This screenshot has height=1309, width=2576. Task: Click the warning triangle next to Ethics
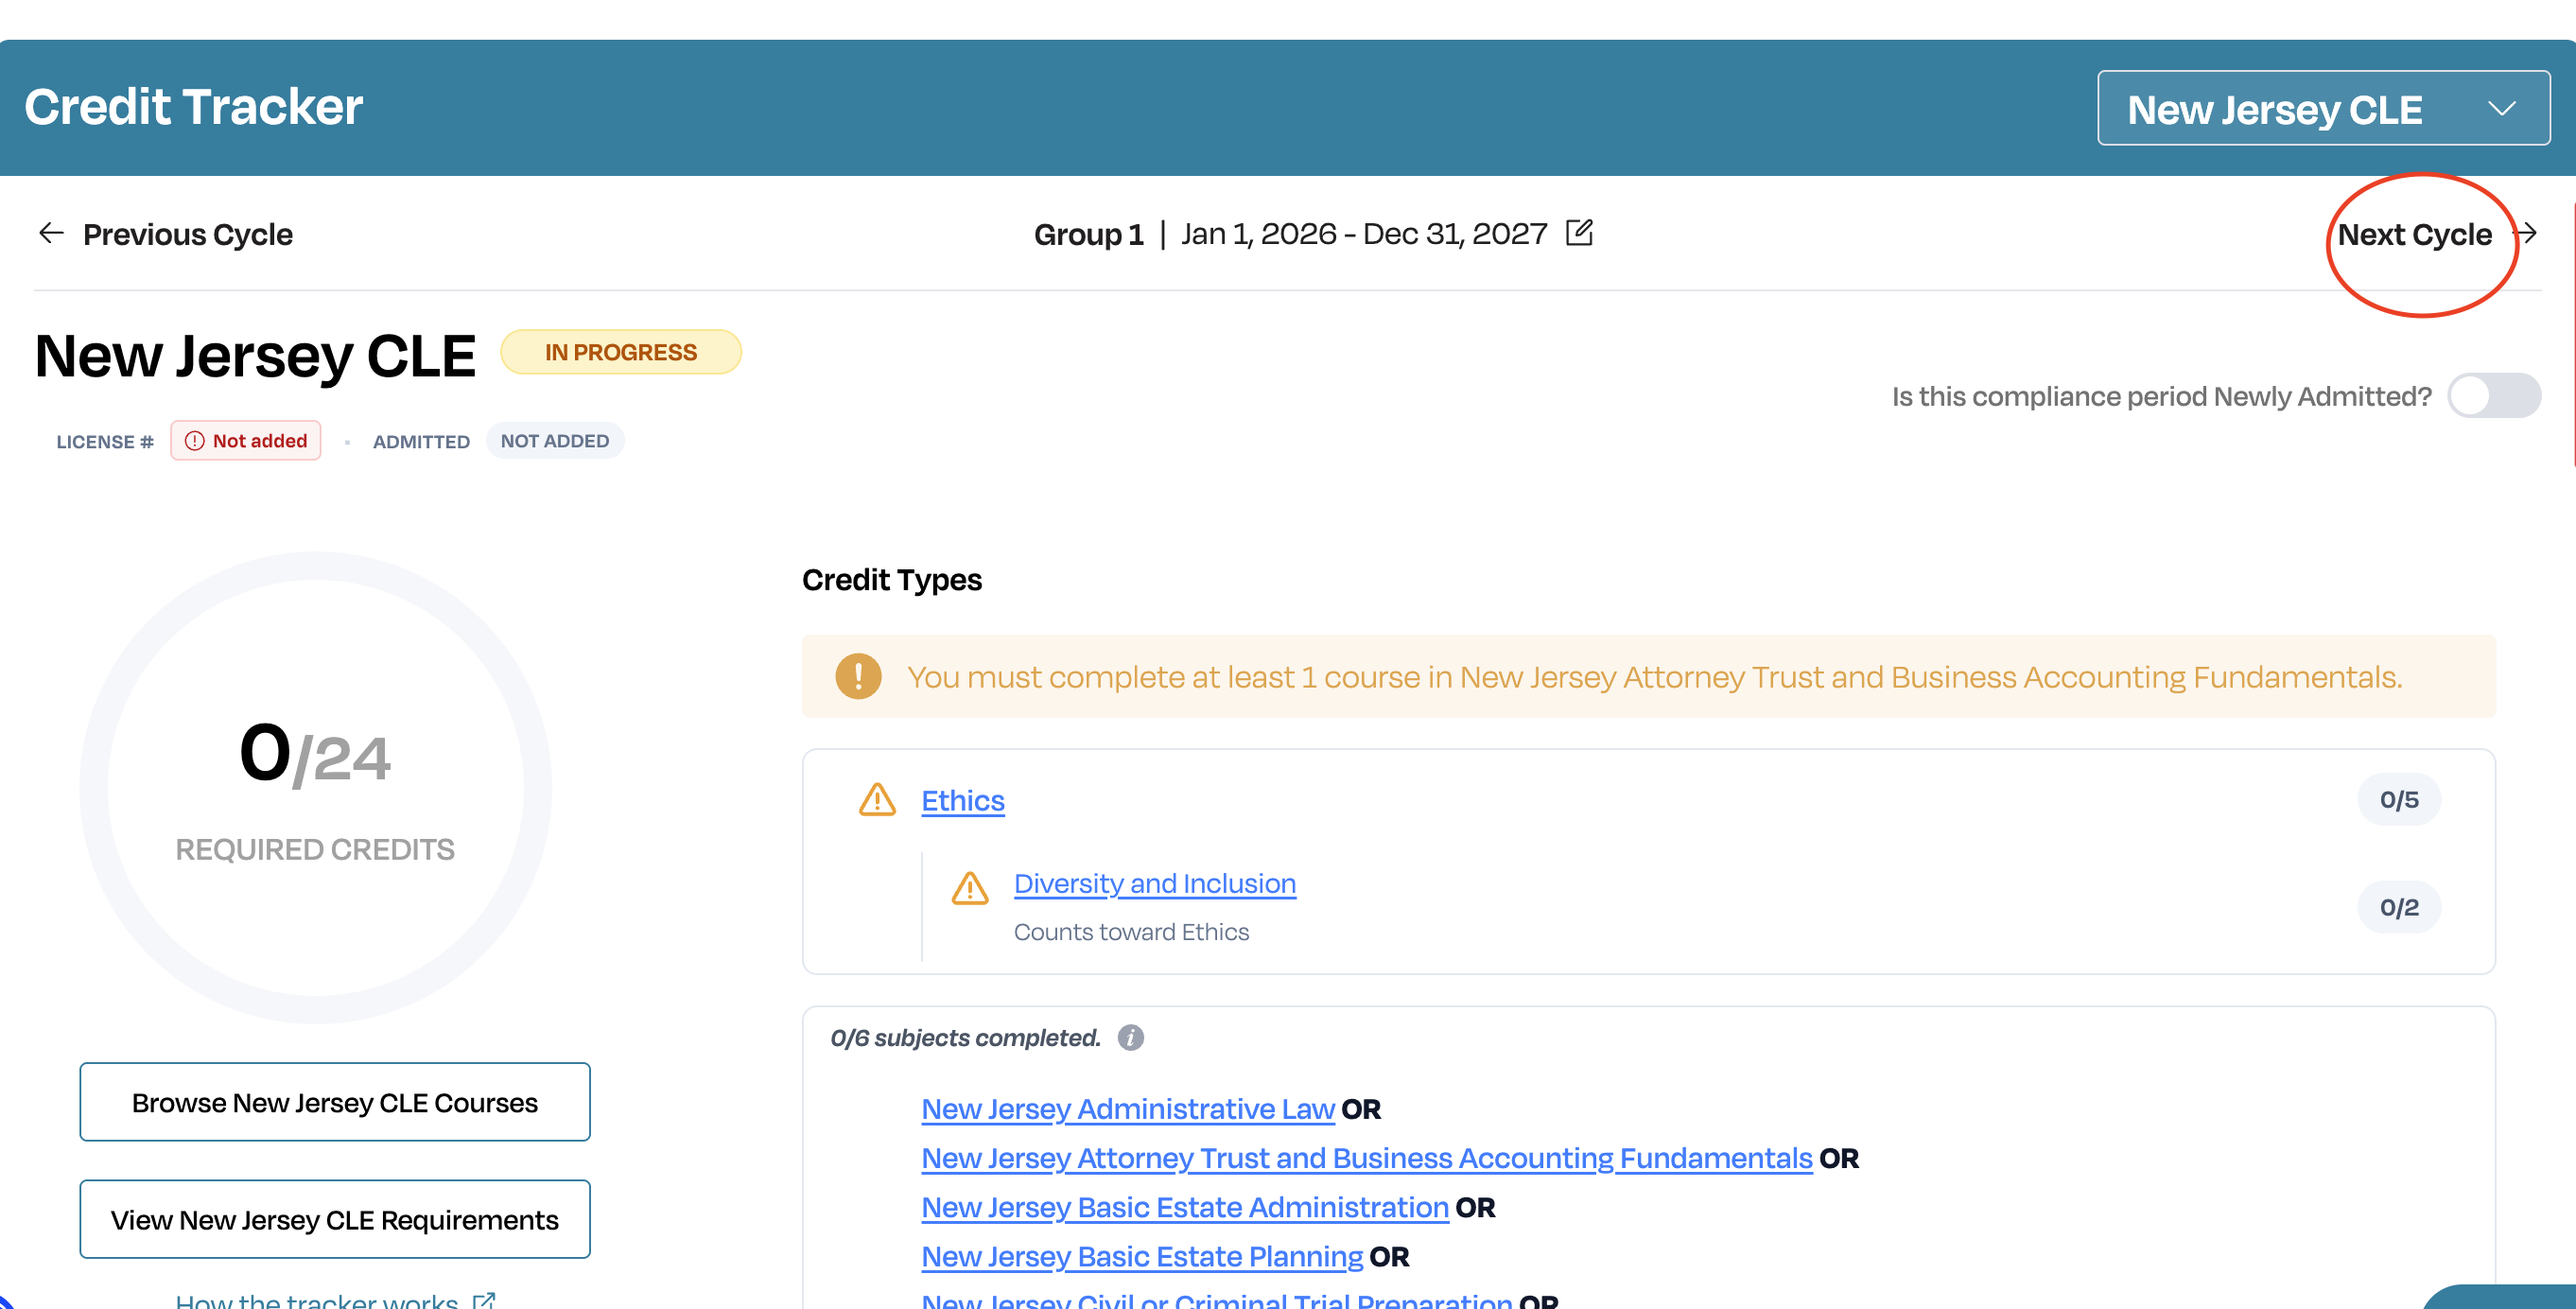click(877, 799)
